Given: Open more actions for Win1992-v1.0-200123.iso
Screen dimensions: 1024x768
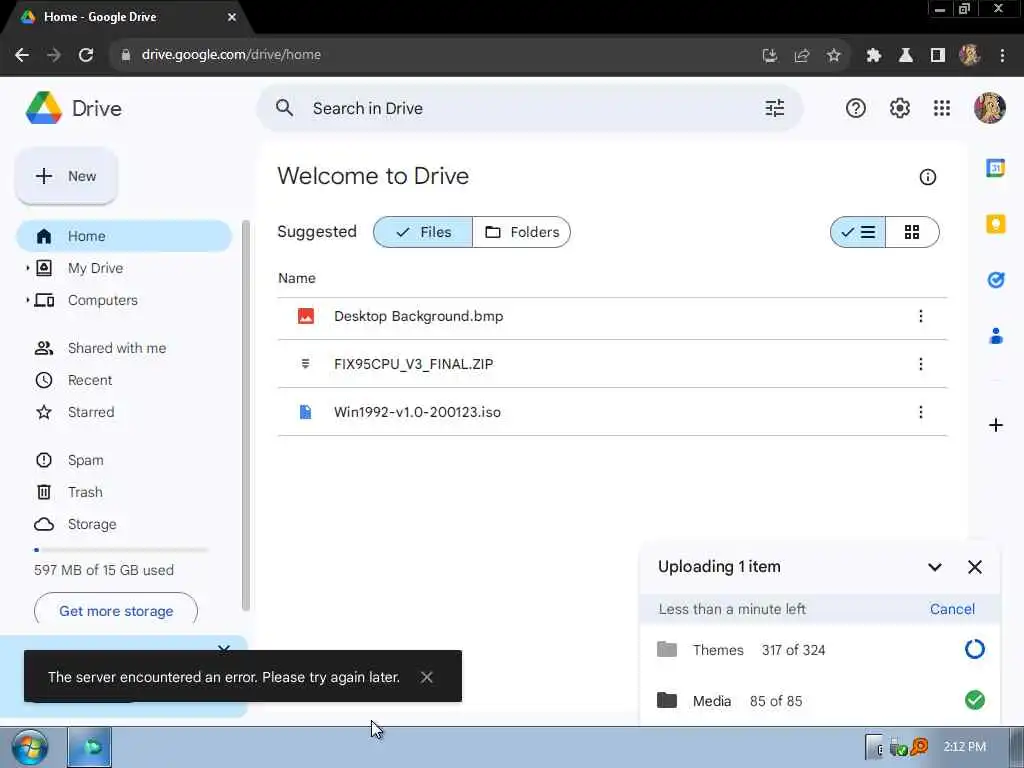Looking at the screenshot, I should [920, 412].
